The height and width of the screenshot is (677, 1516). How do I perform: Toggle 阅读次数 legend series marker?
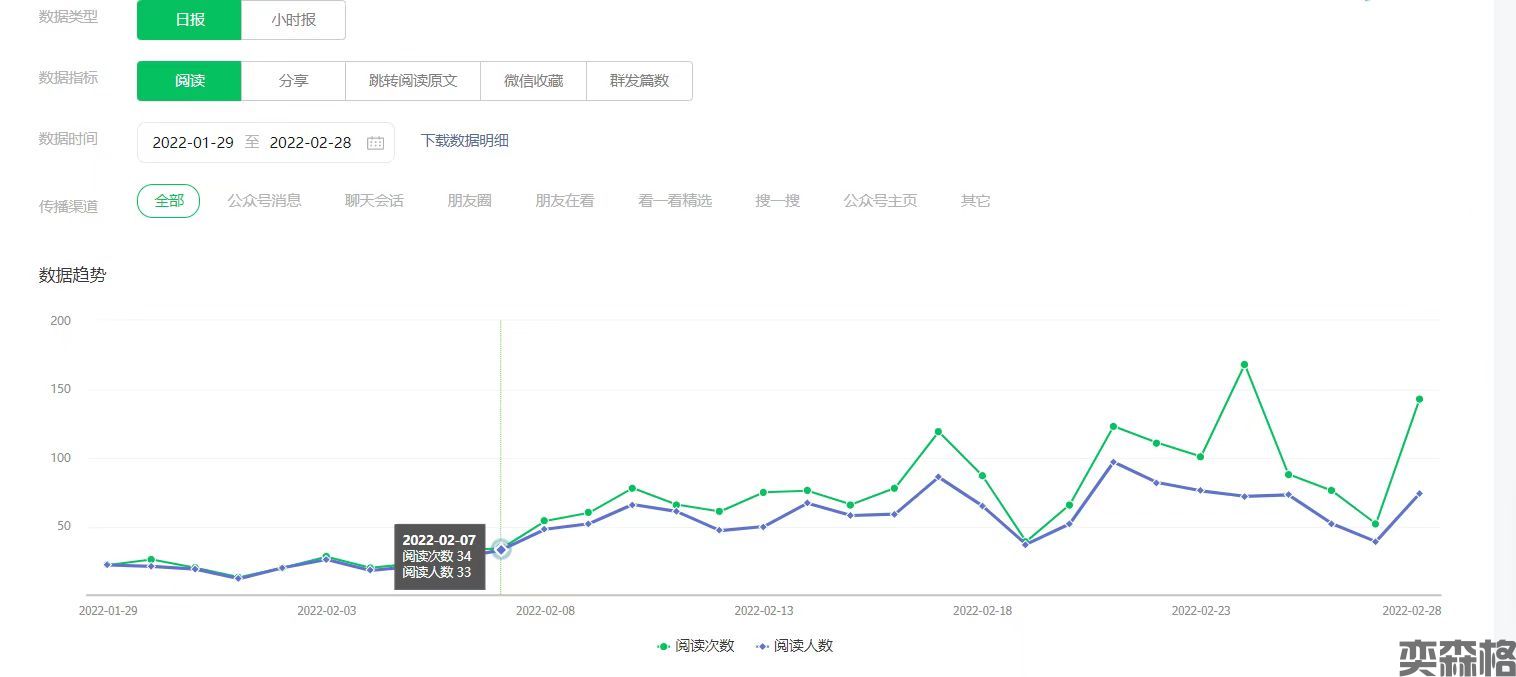pos(664,646)
